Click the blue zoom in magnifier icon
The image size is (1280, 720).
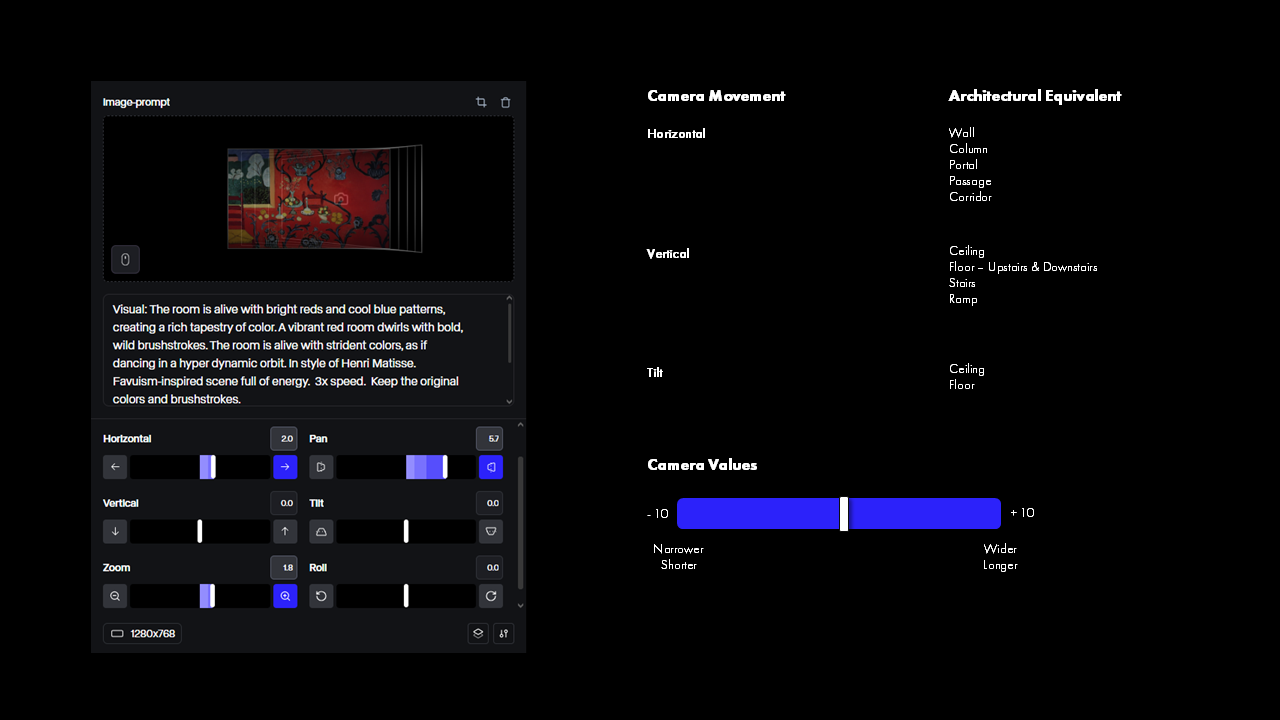coord(285,596)
